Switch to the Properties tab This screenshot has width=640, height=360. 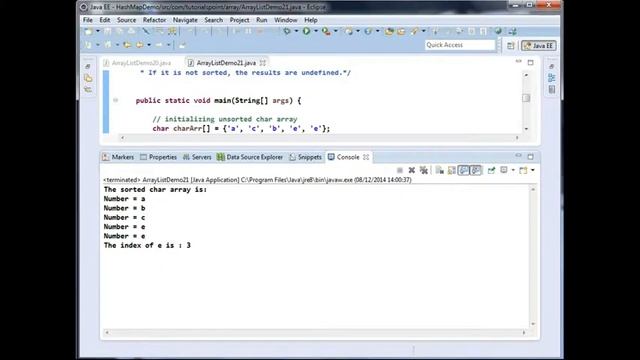(x=158, y=157)
